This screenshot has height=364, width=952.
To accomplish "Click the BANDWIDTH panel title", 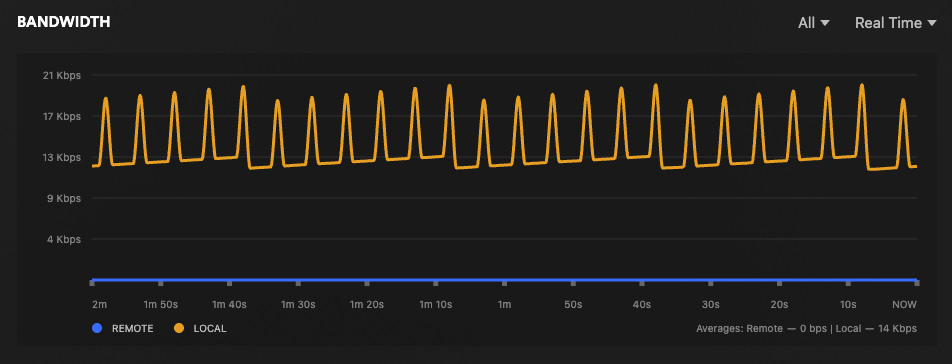I will point(64,22).
